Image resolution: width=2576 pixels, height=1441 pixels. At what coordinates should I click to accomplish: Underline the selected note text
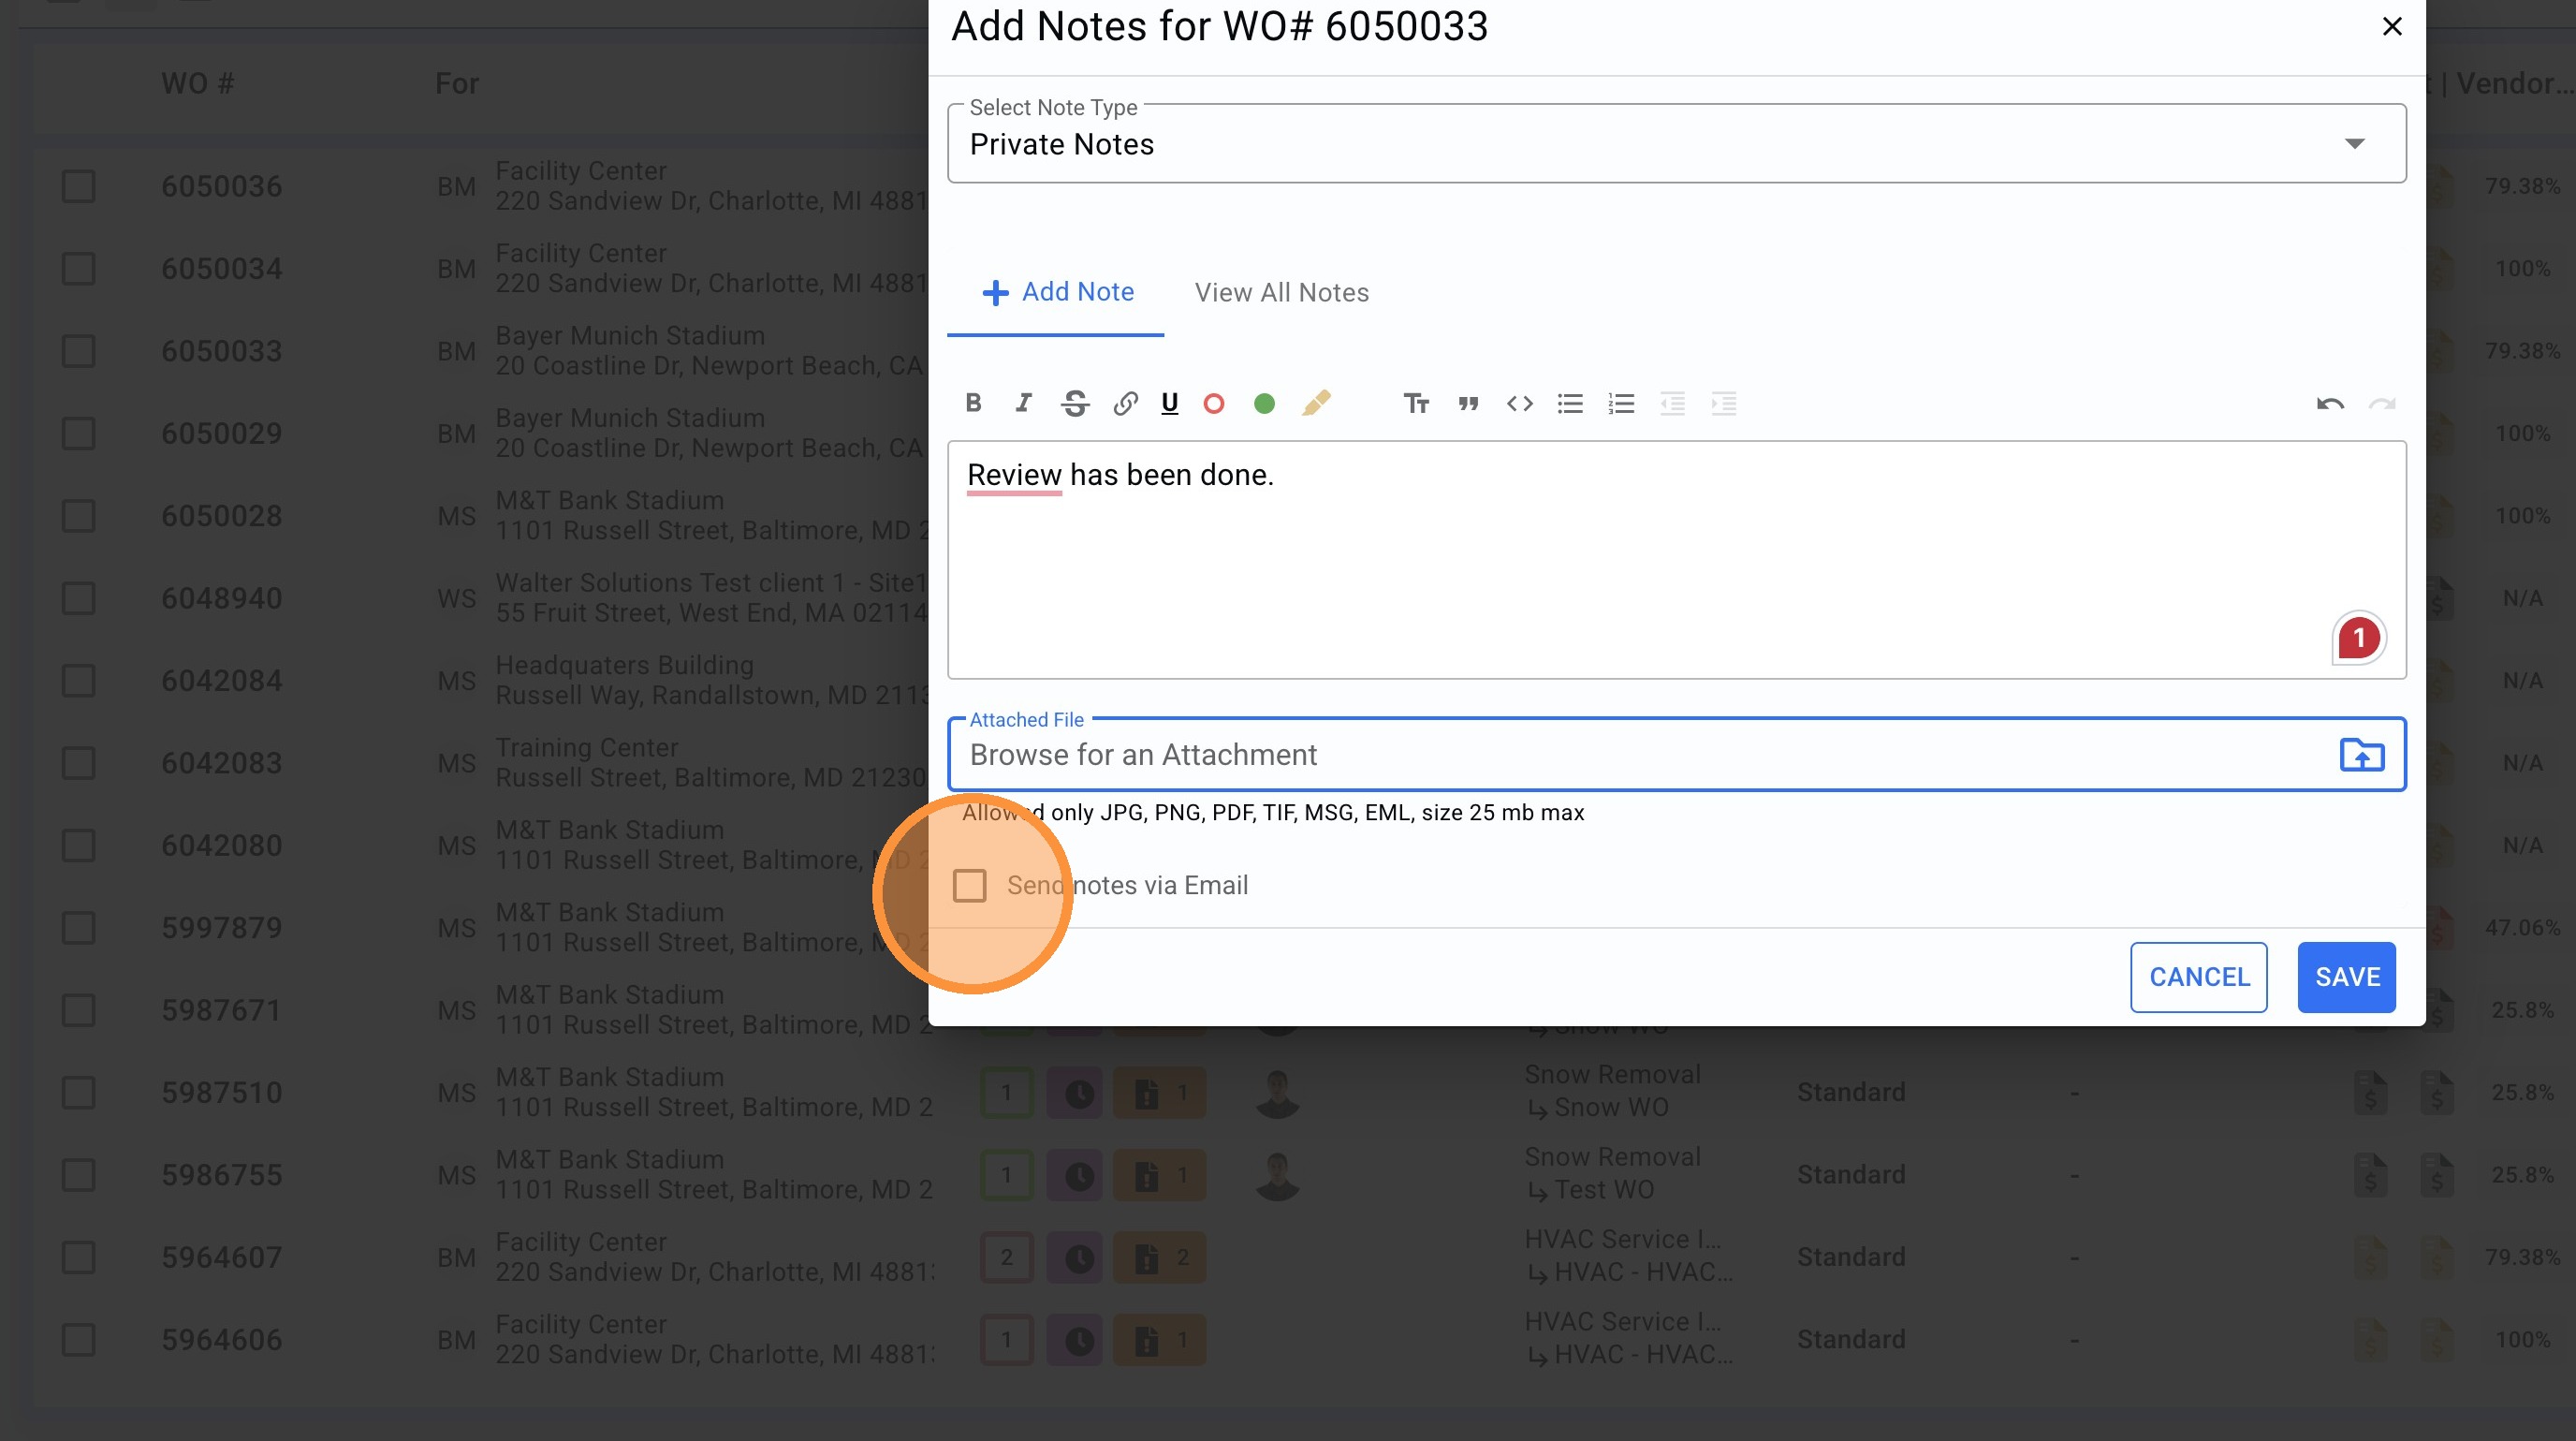[1169, 403]
